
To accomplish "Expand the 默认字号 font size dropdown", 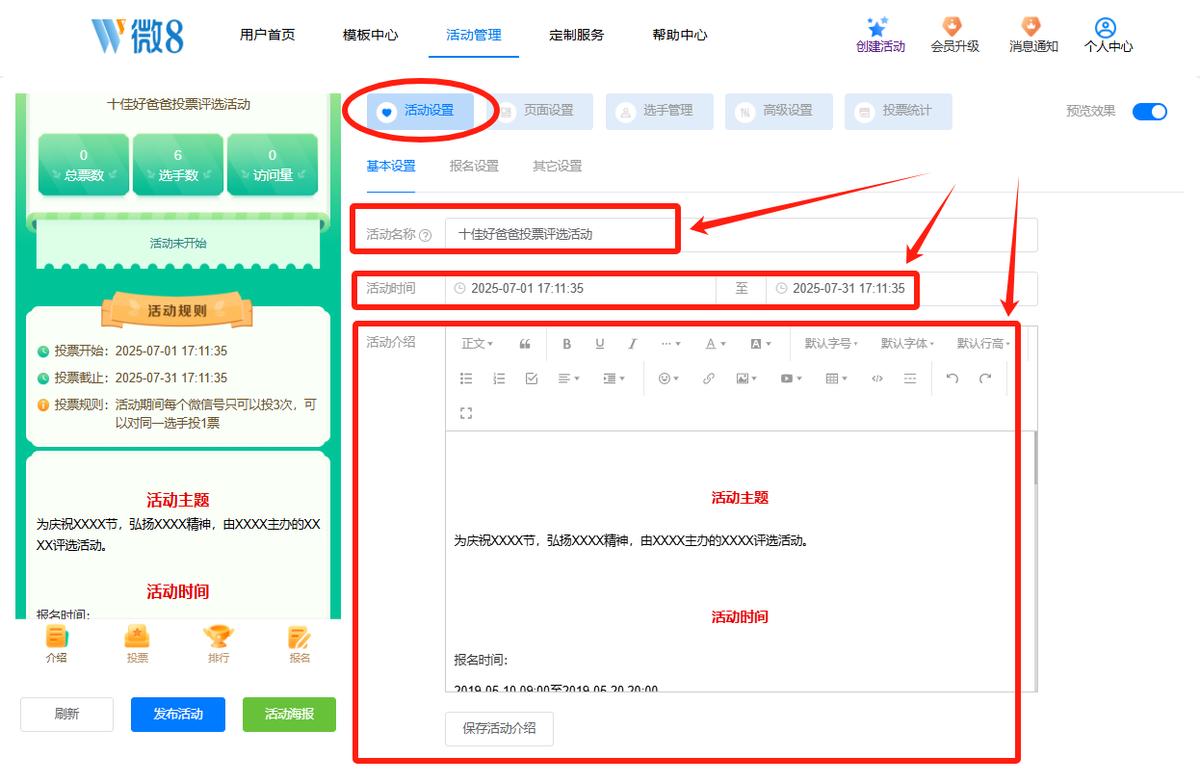I will click(x=831, y=344).
